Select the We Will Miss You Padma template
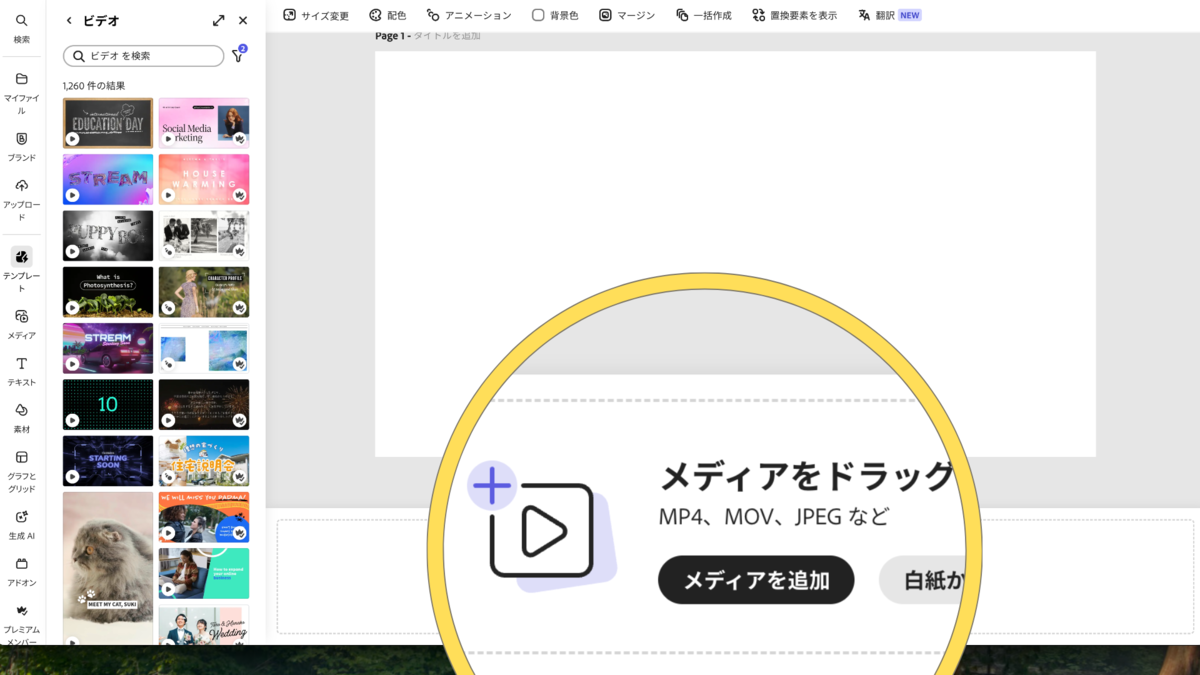 tap(204, 517)
